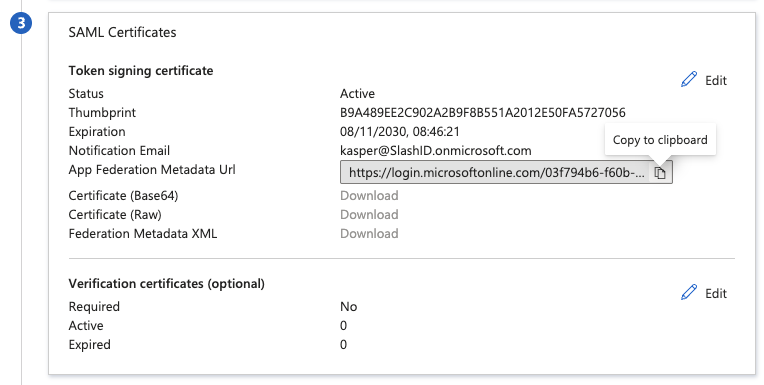The width and height of the screenshot is (764, 385).
Task: Click the Required label
Action: (x=94, y=307)
